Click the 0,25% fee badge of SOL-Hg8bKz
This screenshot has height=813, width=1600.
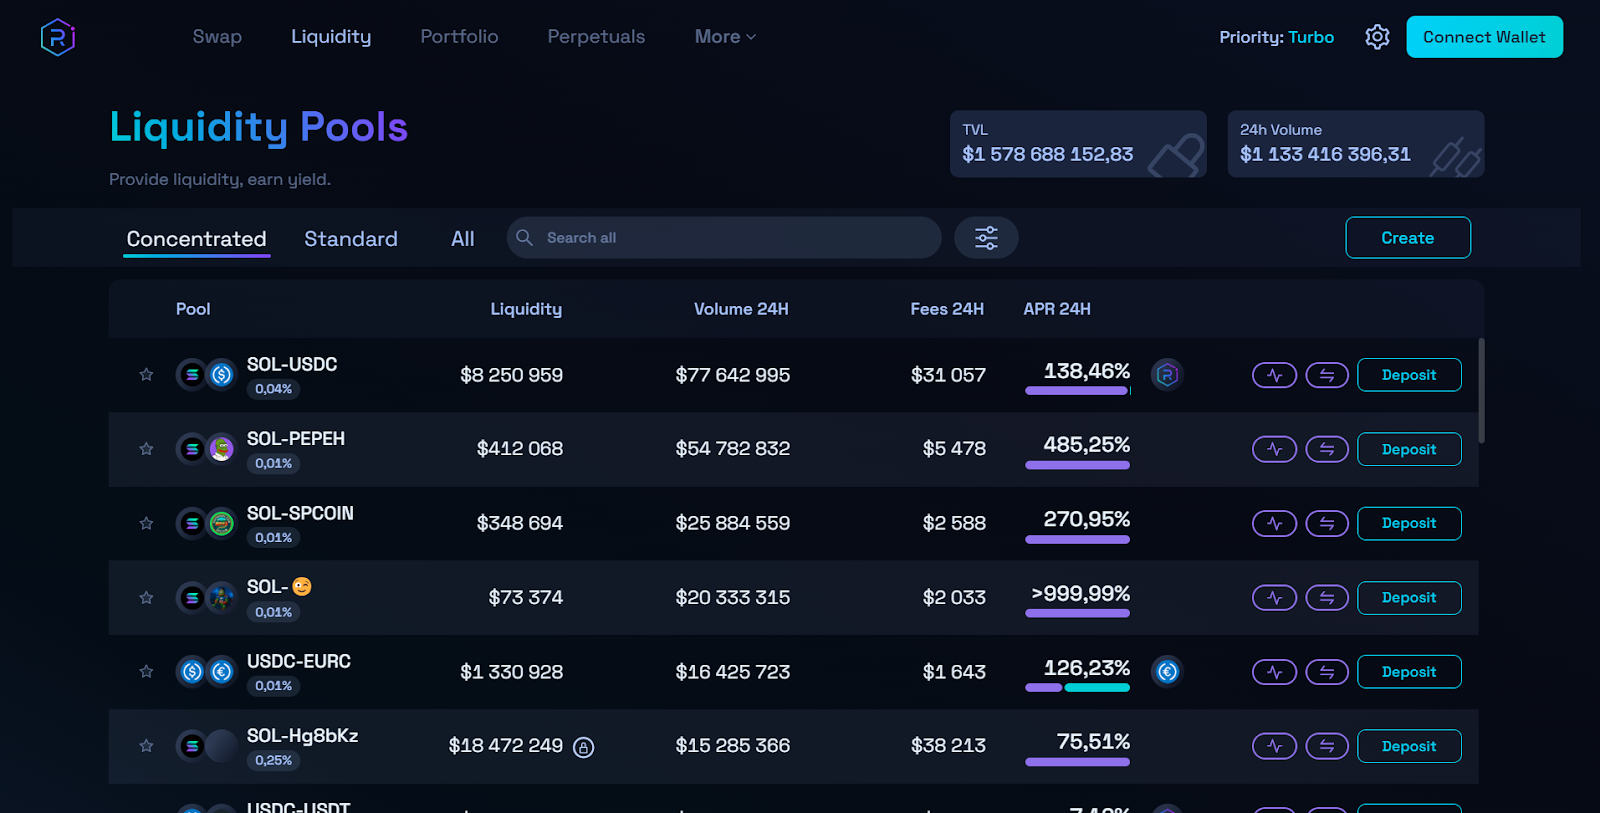pyautogui.click(x=273, y=760)
